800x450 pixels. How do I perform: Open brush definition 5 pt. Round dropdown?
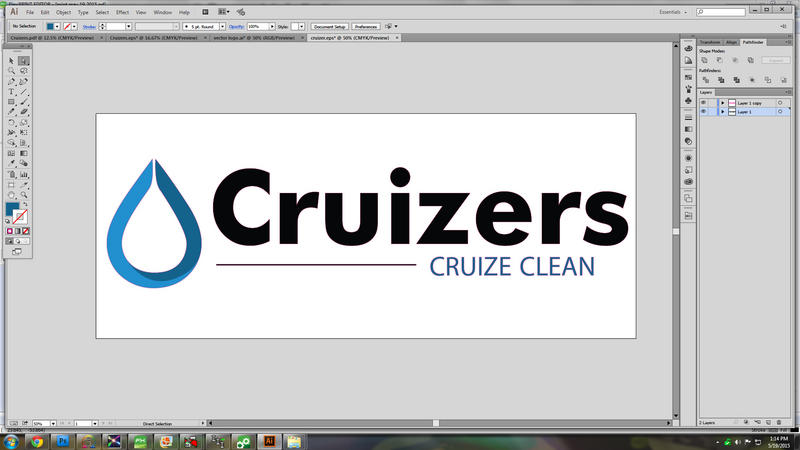tap(222, 27)
